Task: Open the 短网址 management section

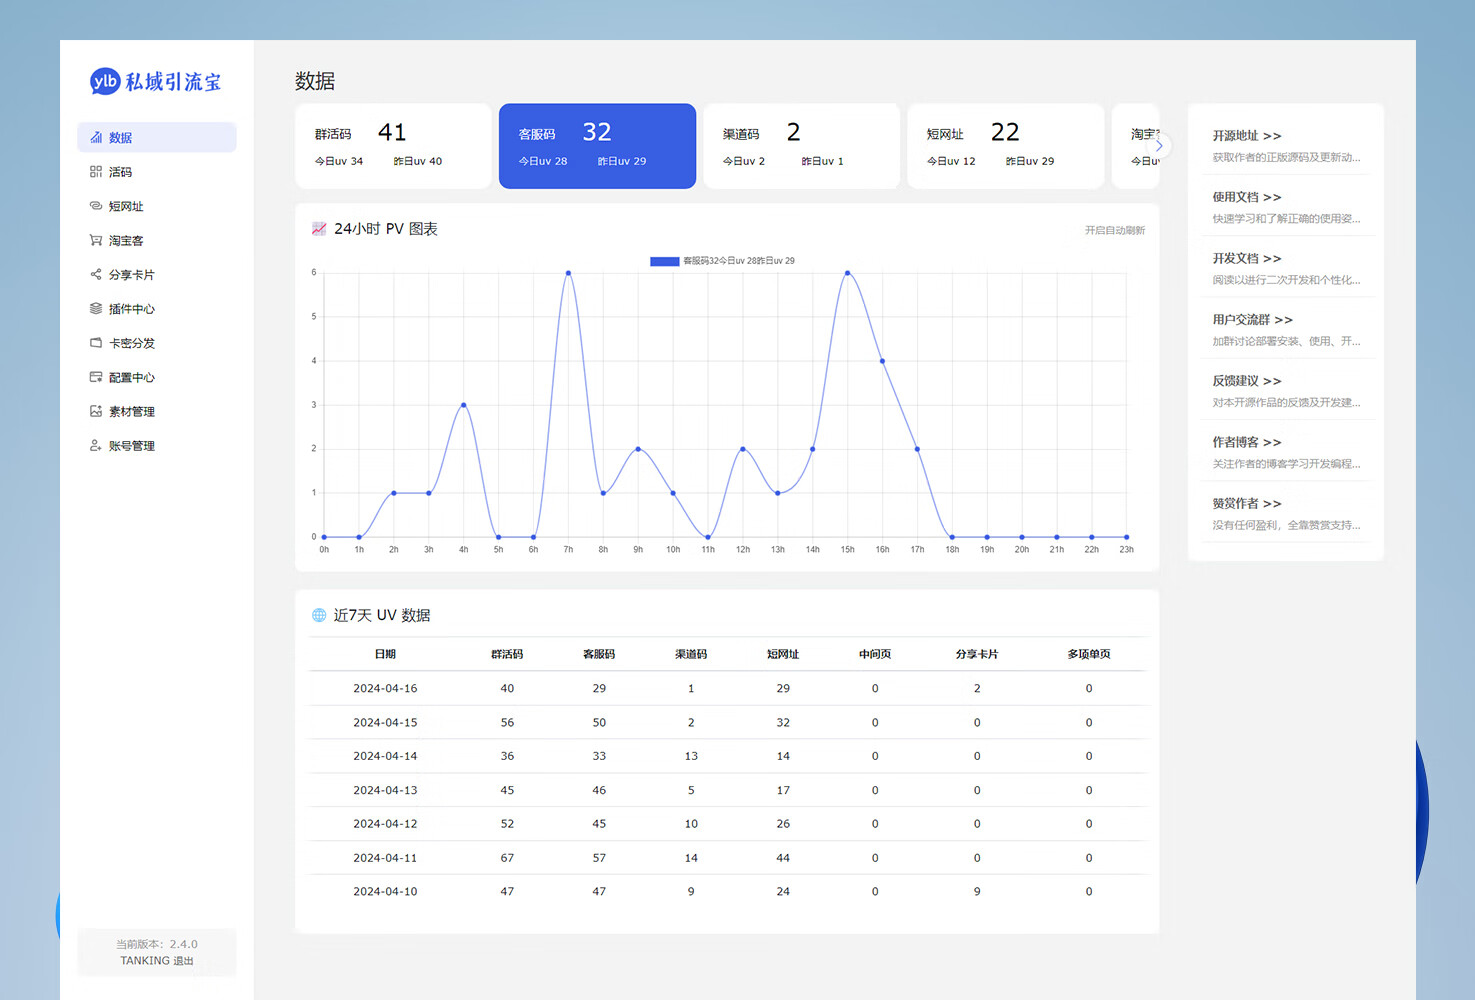Action: (x=127, y=205)
